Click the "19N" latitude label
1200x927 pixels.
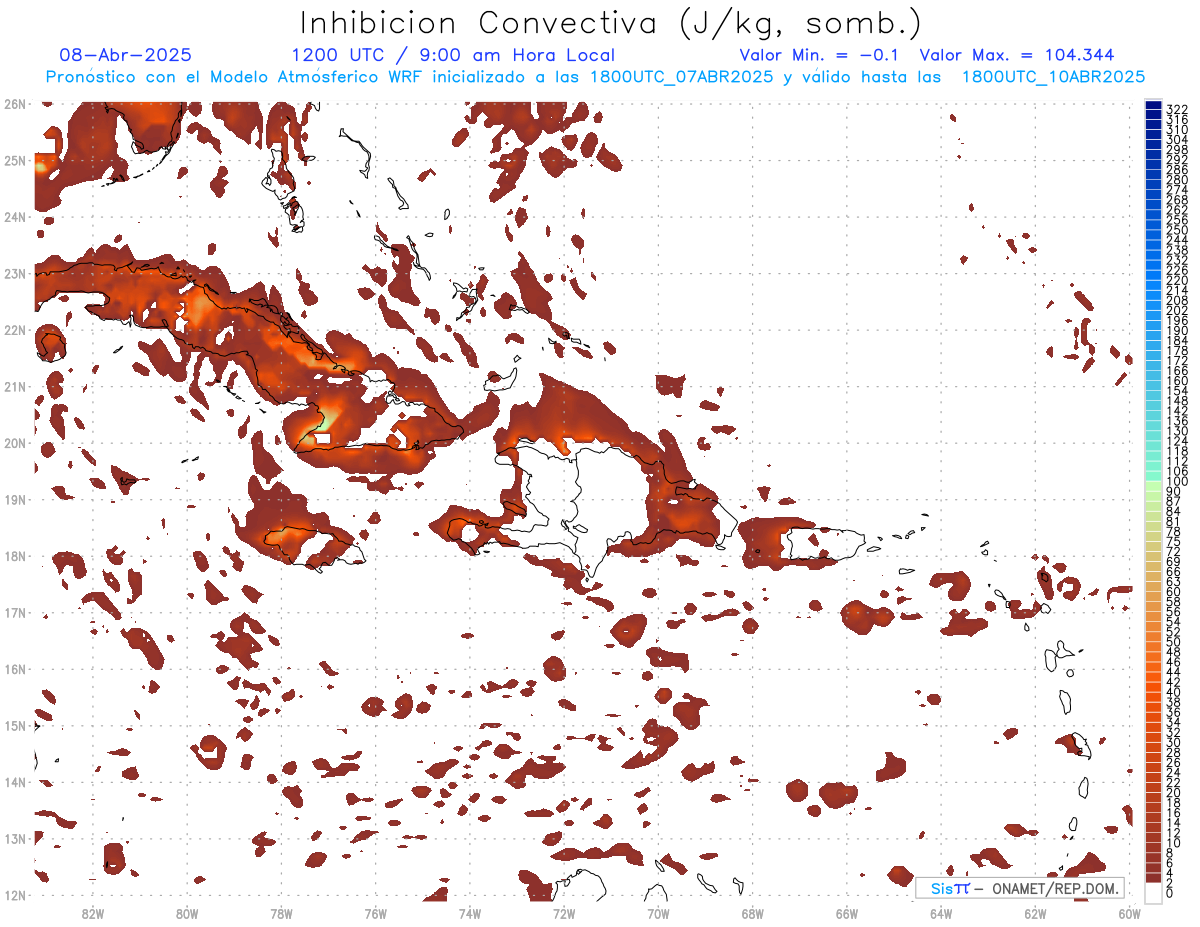click(15, 499)
